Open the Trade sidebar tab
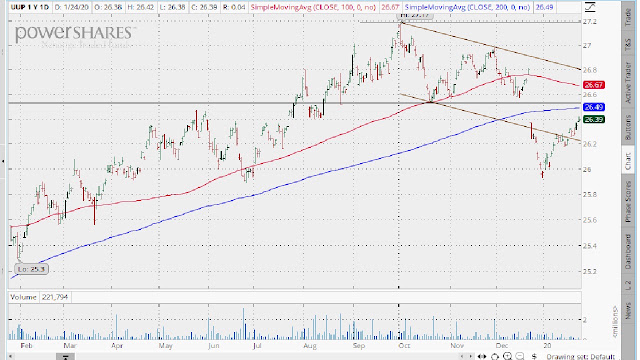The image size is (640, 360). click(x=629, y=17)
